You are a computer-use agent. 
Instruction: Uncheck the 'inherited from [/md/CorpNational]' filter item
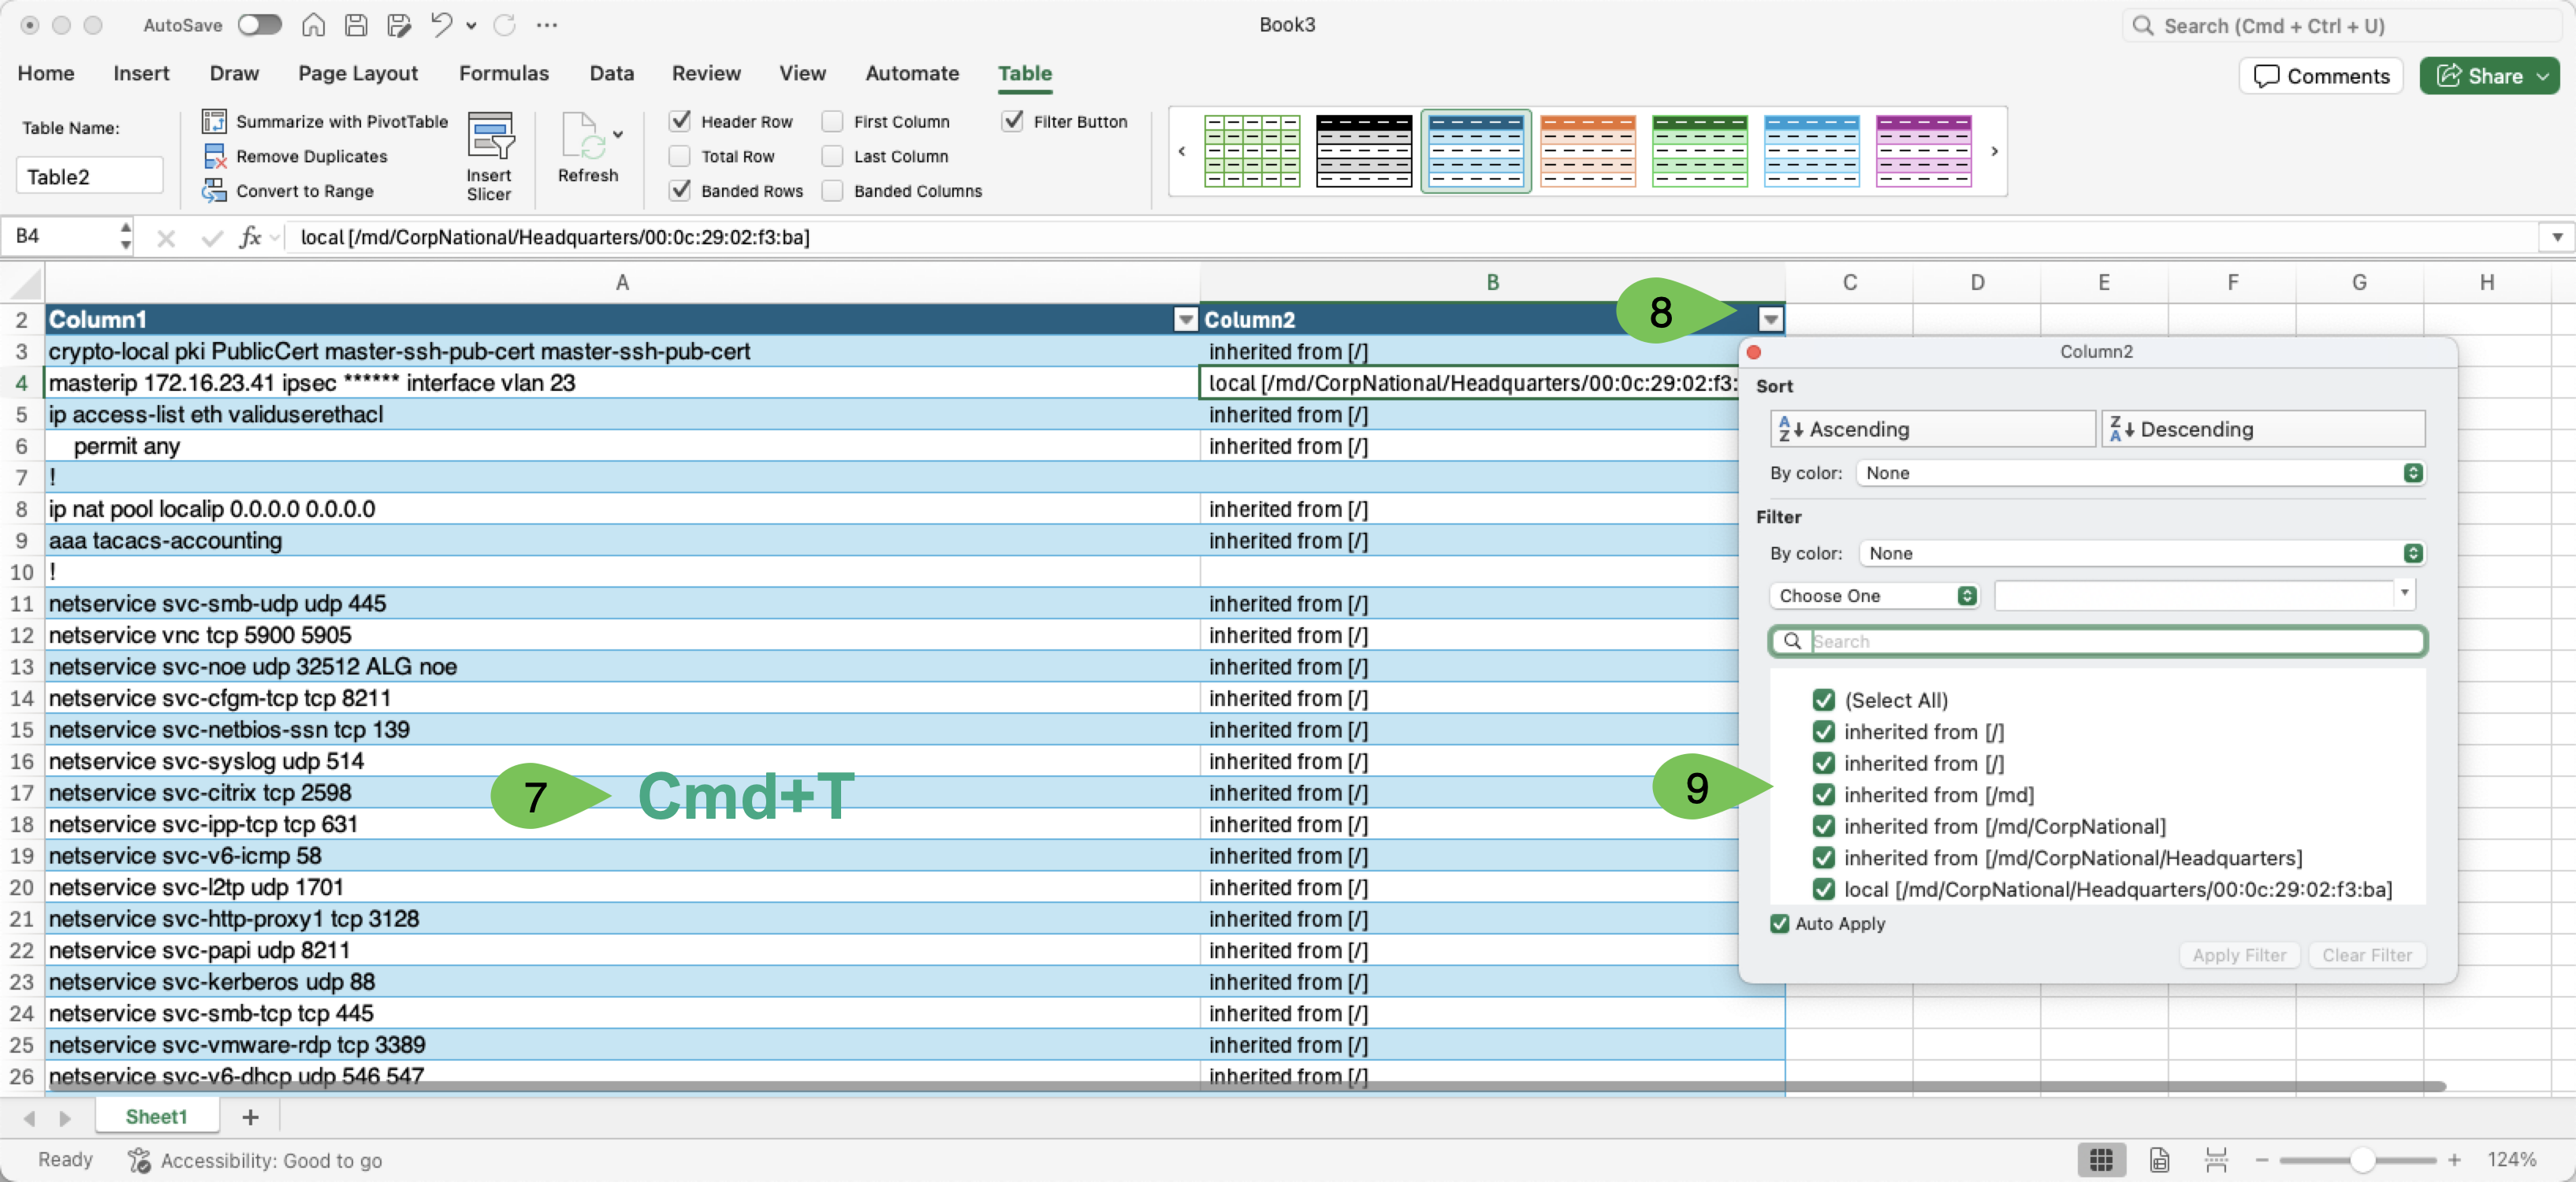click(1824, 826)
